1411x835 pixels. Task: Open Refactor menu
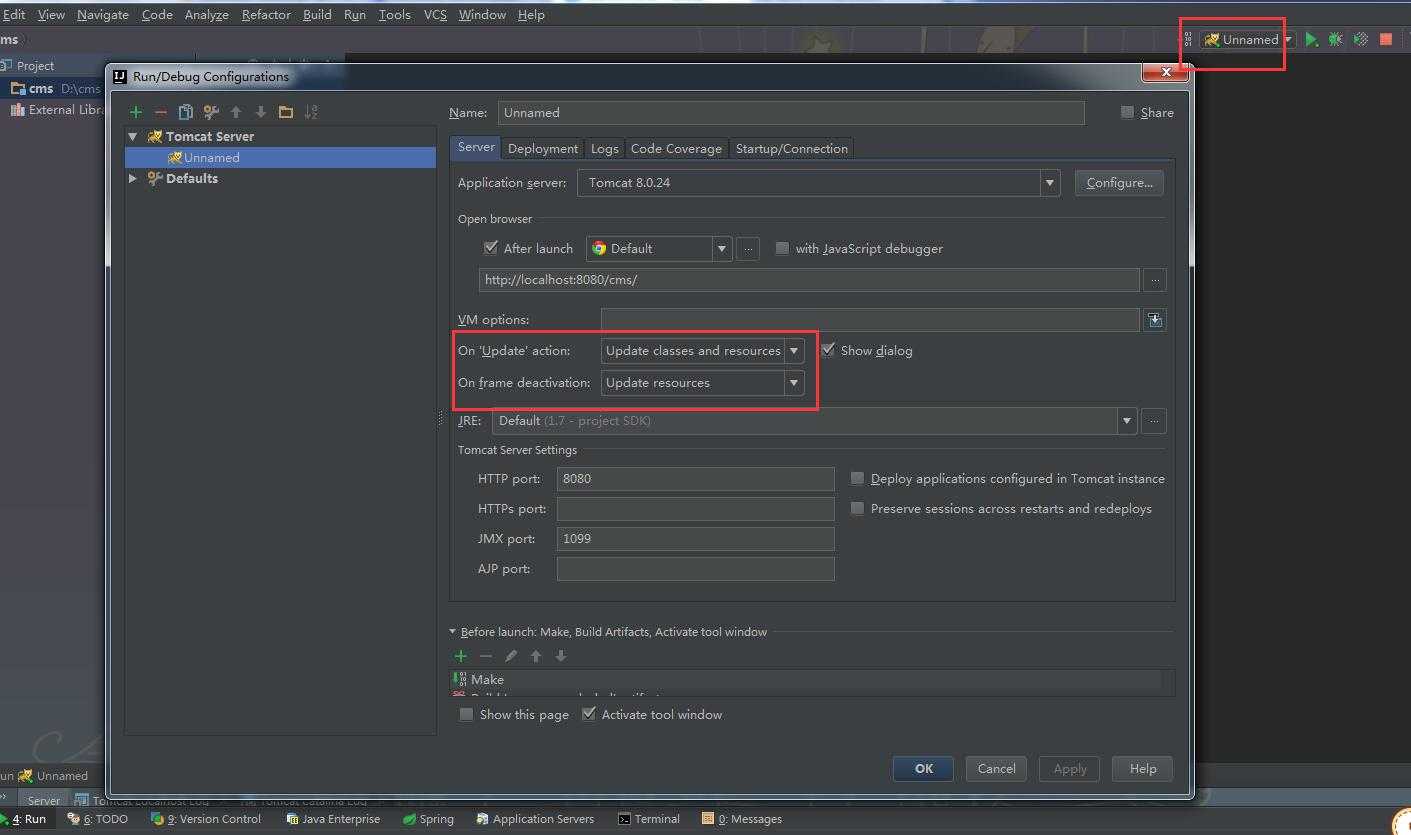pyautogui.click(x=266, y=15)
